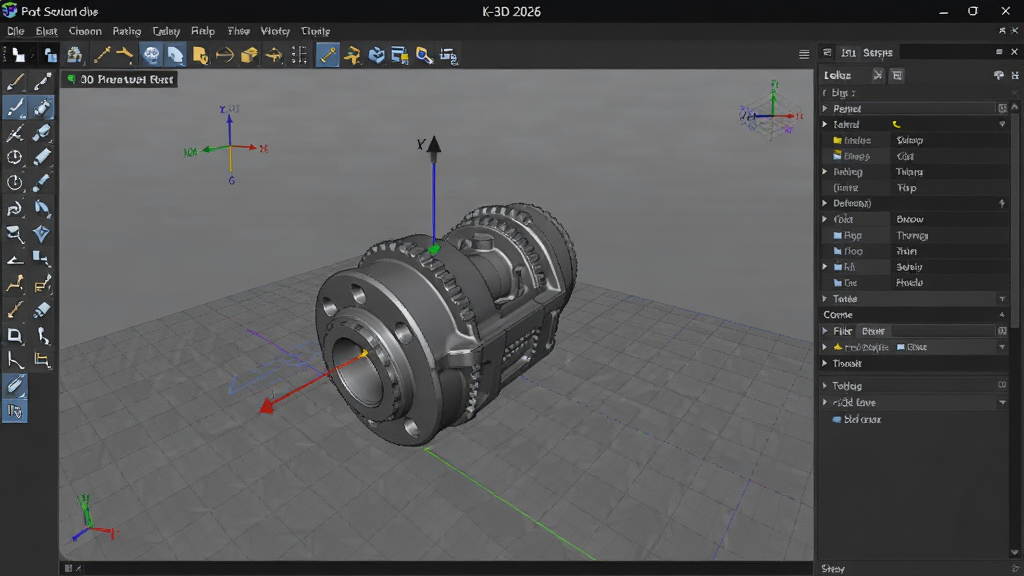Switch to the 'Setrps' tab in right panel
Screen dimensions: 1024x576
(x=878, y=52)
